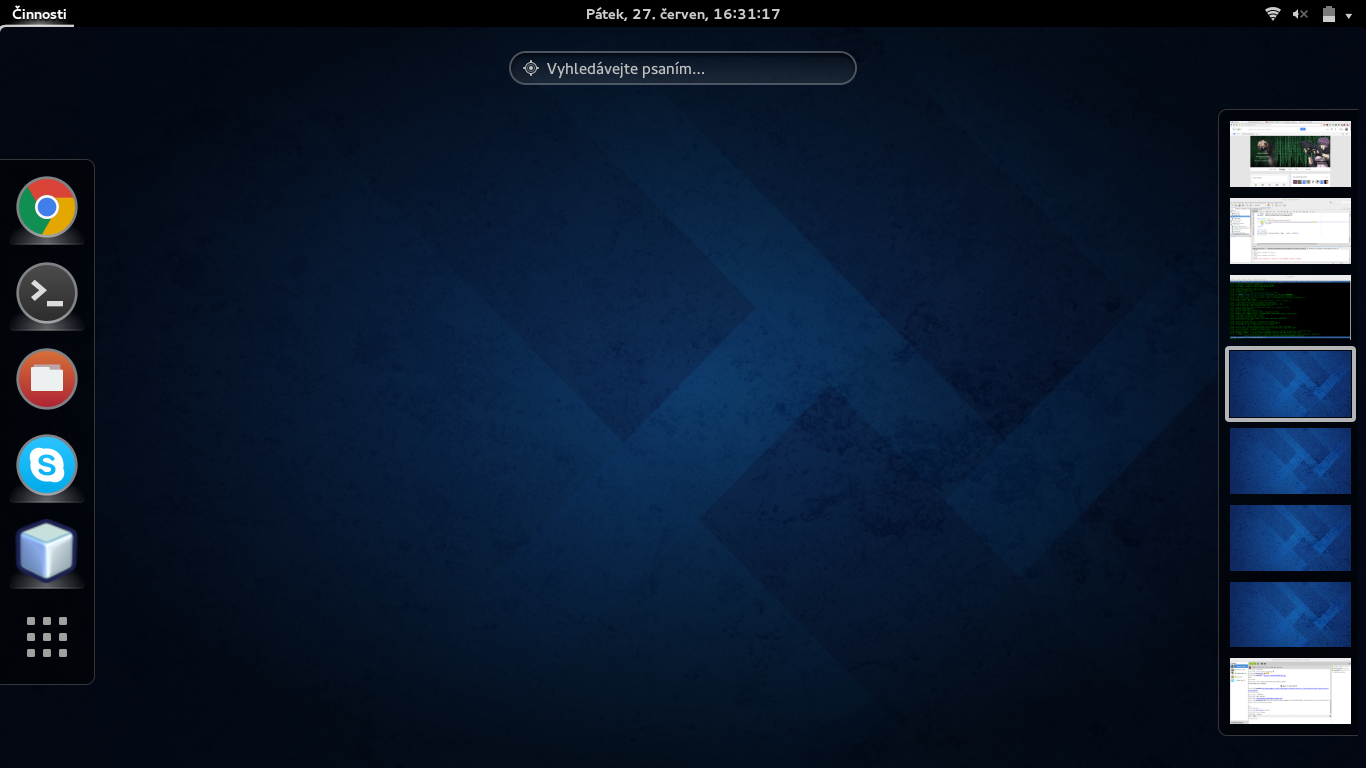Click the muted volume icon

coord(1300,14)
